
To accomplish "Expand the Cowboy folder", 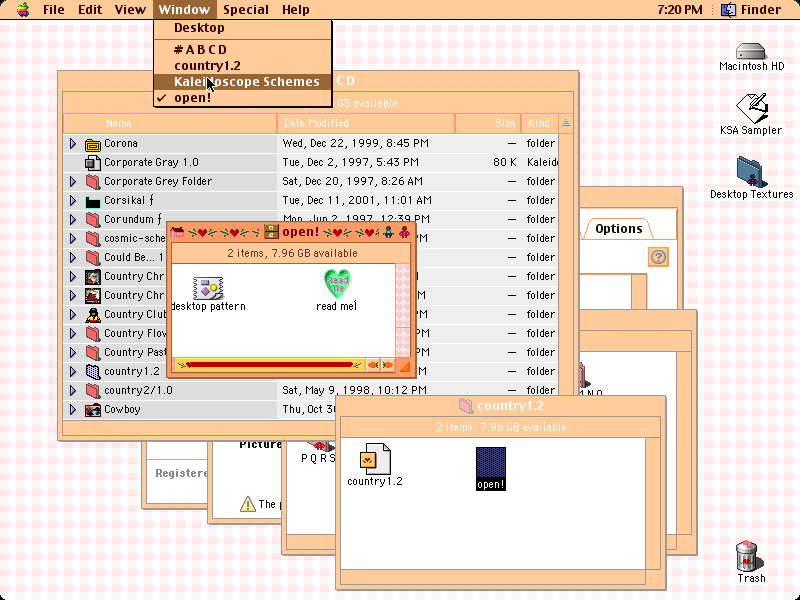I will (73, 409).
